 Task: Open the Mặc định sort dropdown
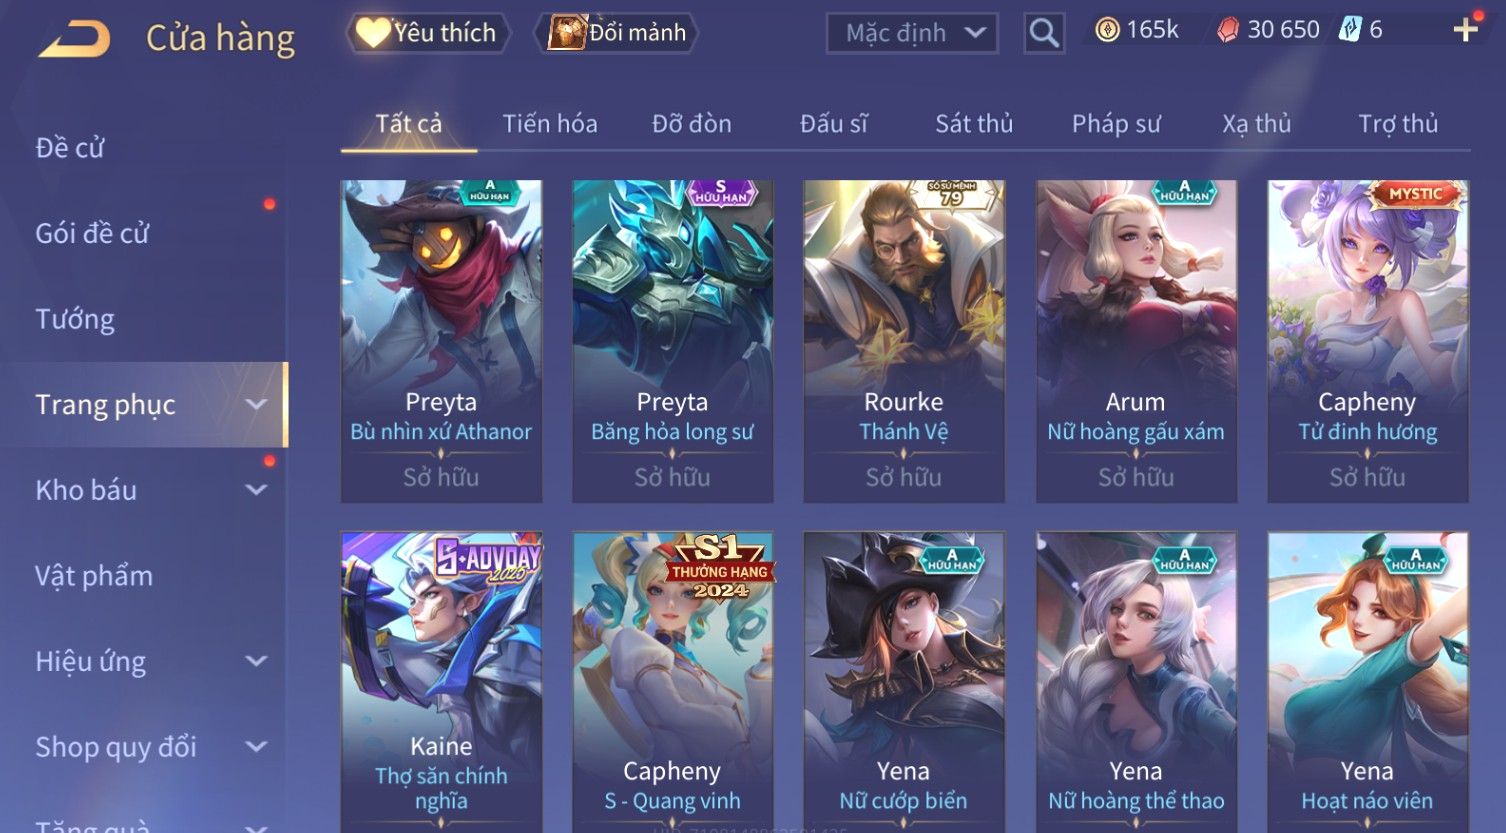coord(912,33)
